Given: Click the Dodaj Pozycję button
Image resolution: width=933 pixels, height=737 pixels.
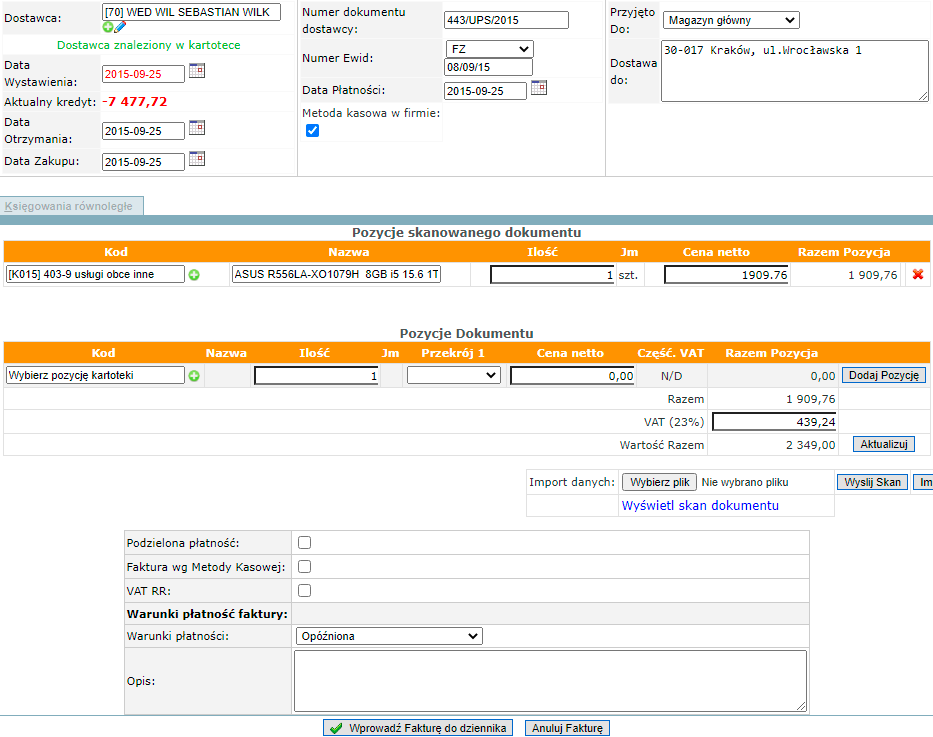Looking at the screenshot, I should [x=884, y=375].
